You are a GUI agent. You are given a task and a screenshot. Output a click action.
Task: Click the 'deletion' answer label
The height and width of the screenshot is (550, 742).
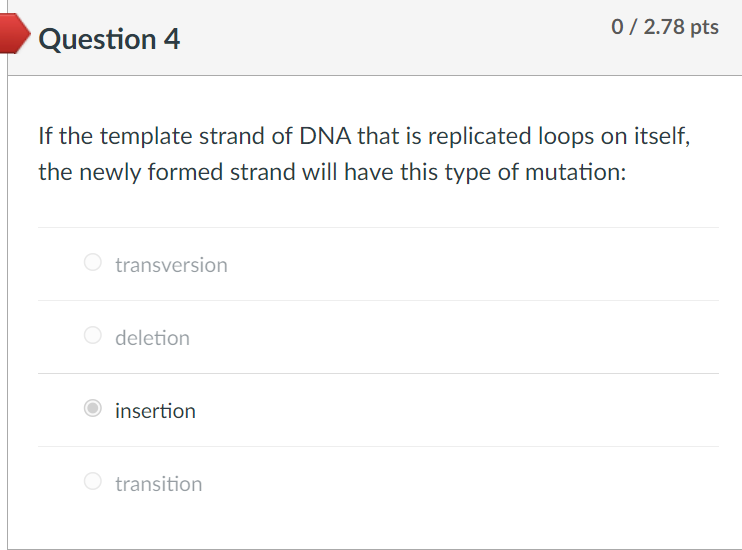pos(152,337)
